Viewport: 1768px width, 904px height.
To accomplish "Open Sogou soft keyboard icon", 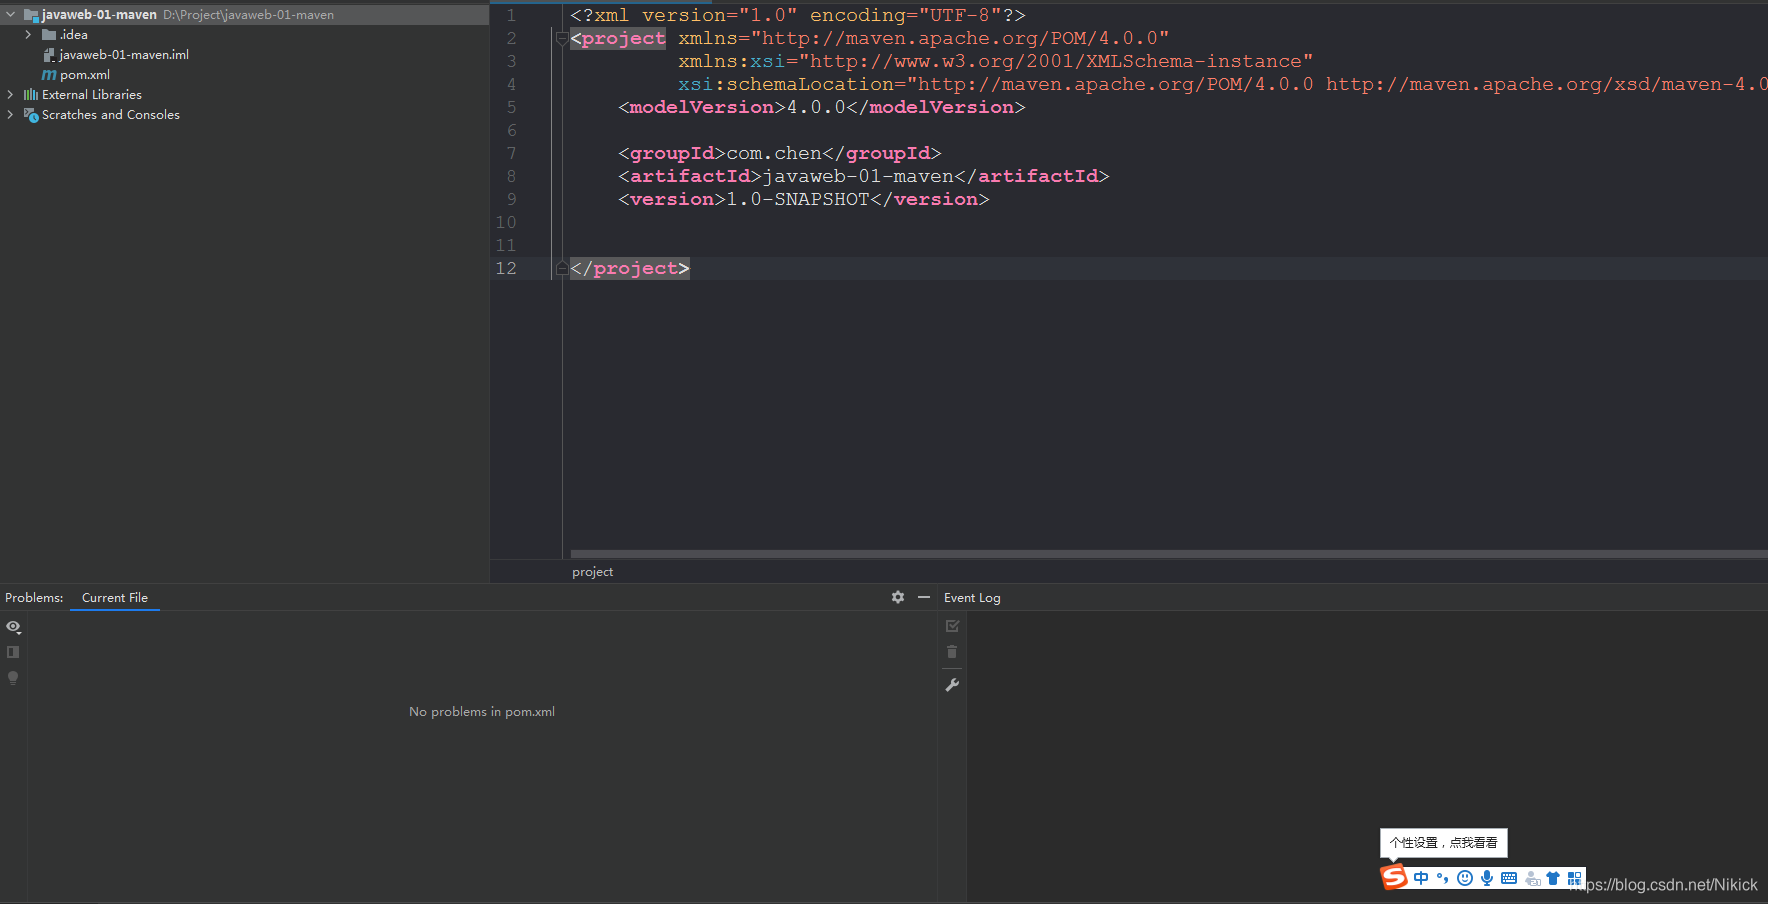I will 1509,878.
